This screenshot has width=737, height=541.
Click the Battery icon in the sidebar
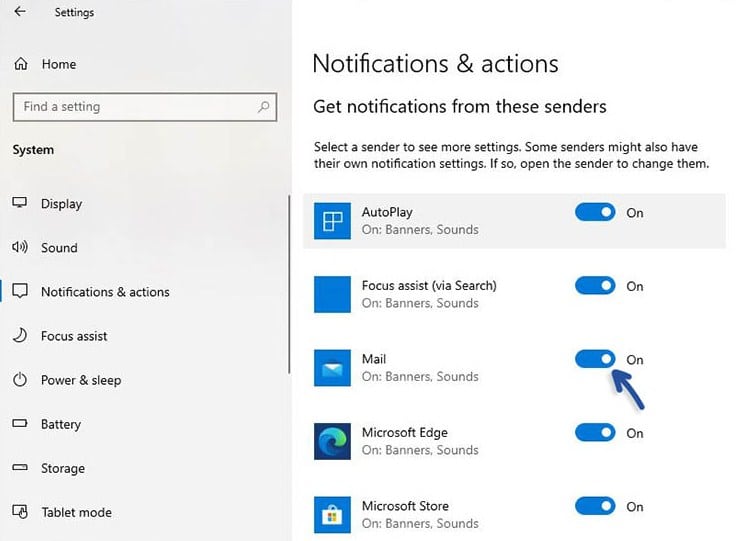[x=20, y=423]
